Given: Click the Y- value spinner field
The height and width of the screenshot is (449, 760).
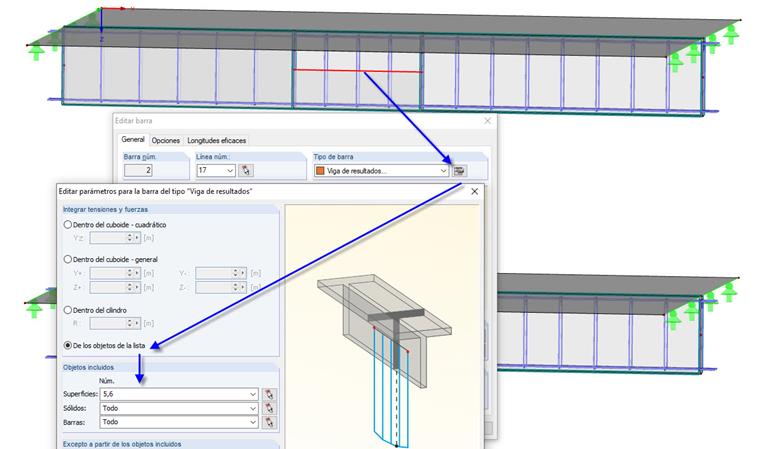Looking at the screenshot, I should 221,273.
